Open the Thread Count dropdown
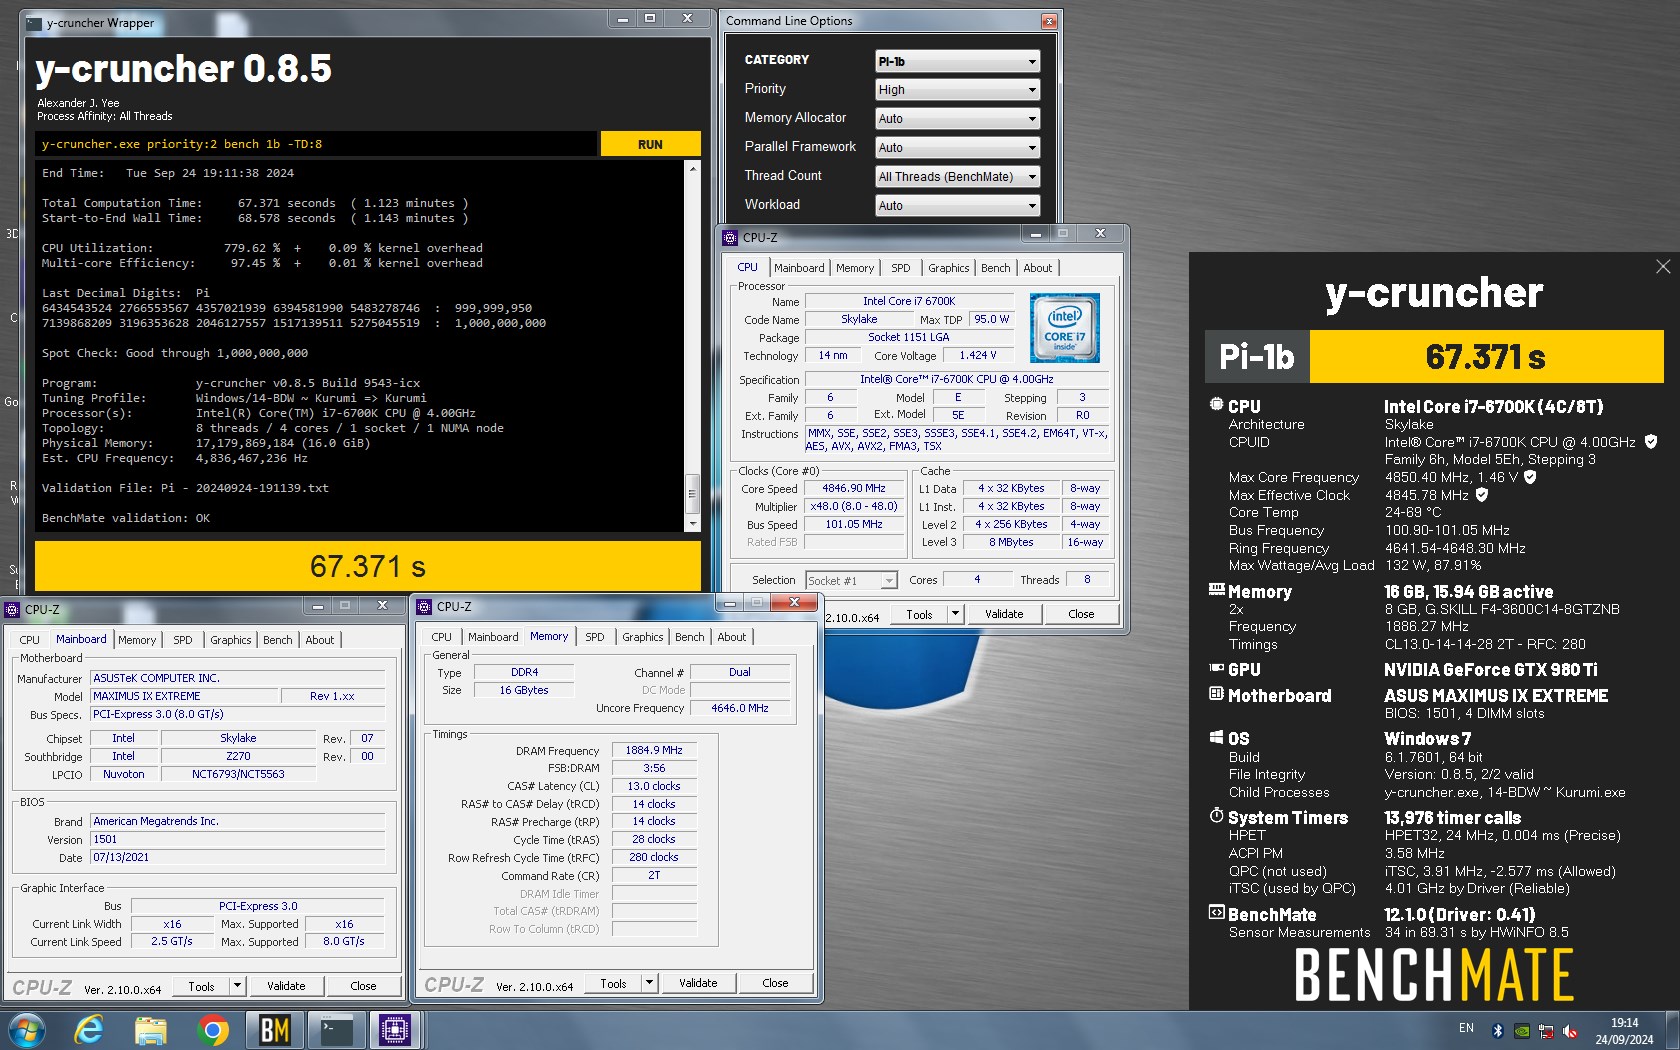 [x=957, y=176]
